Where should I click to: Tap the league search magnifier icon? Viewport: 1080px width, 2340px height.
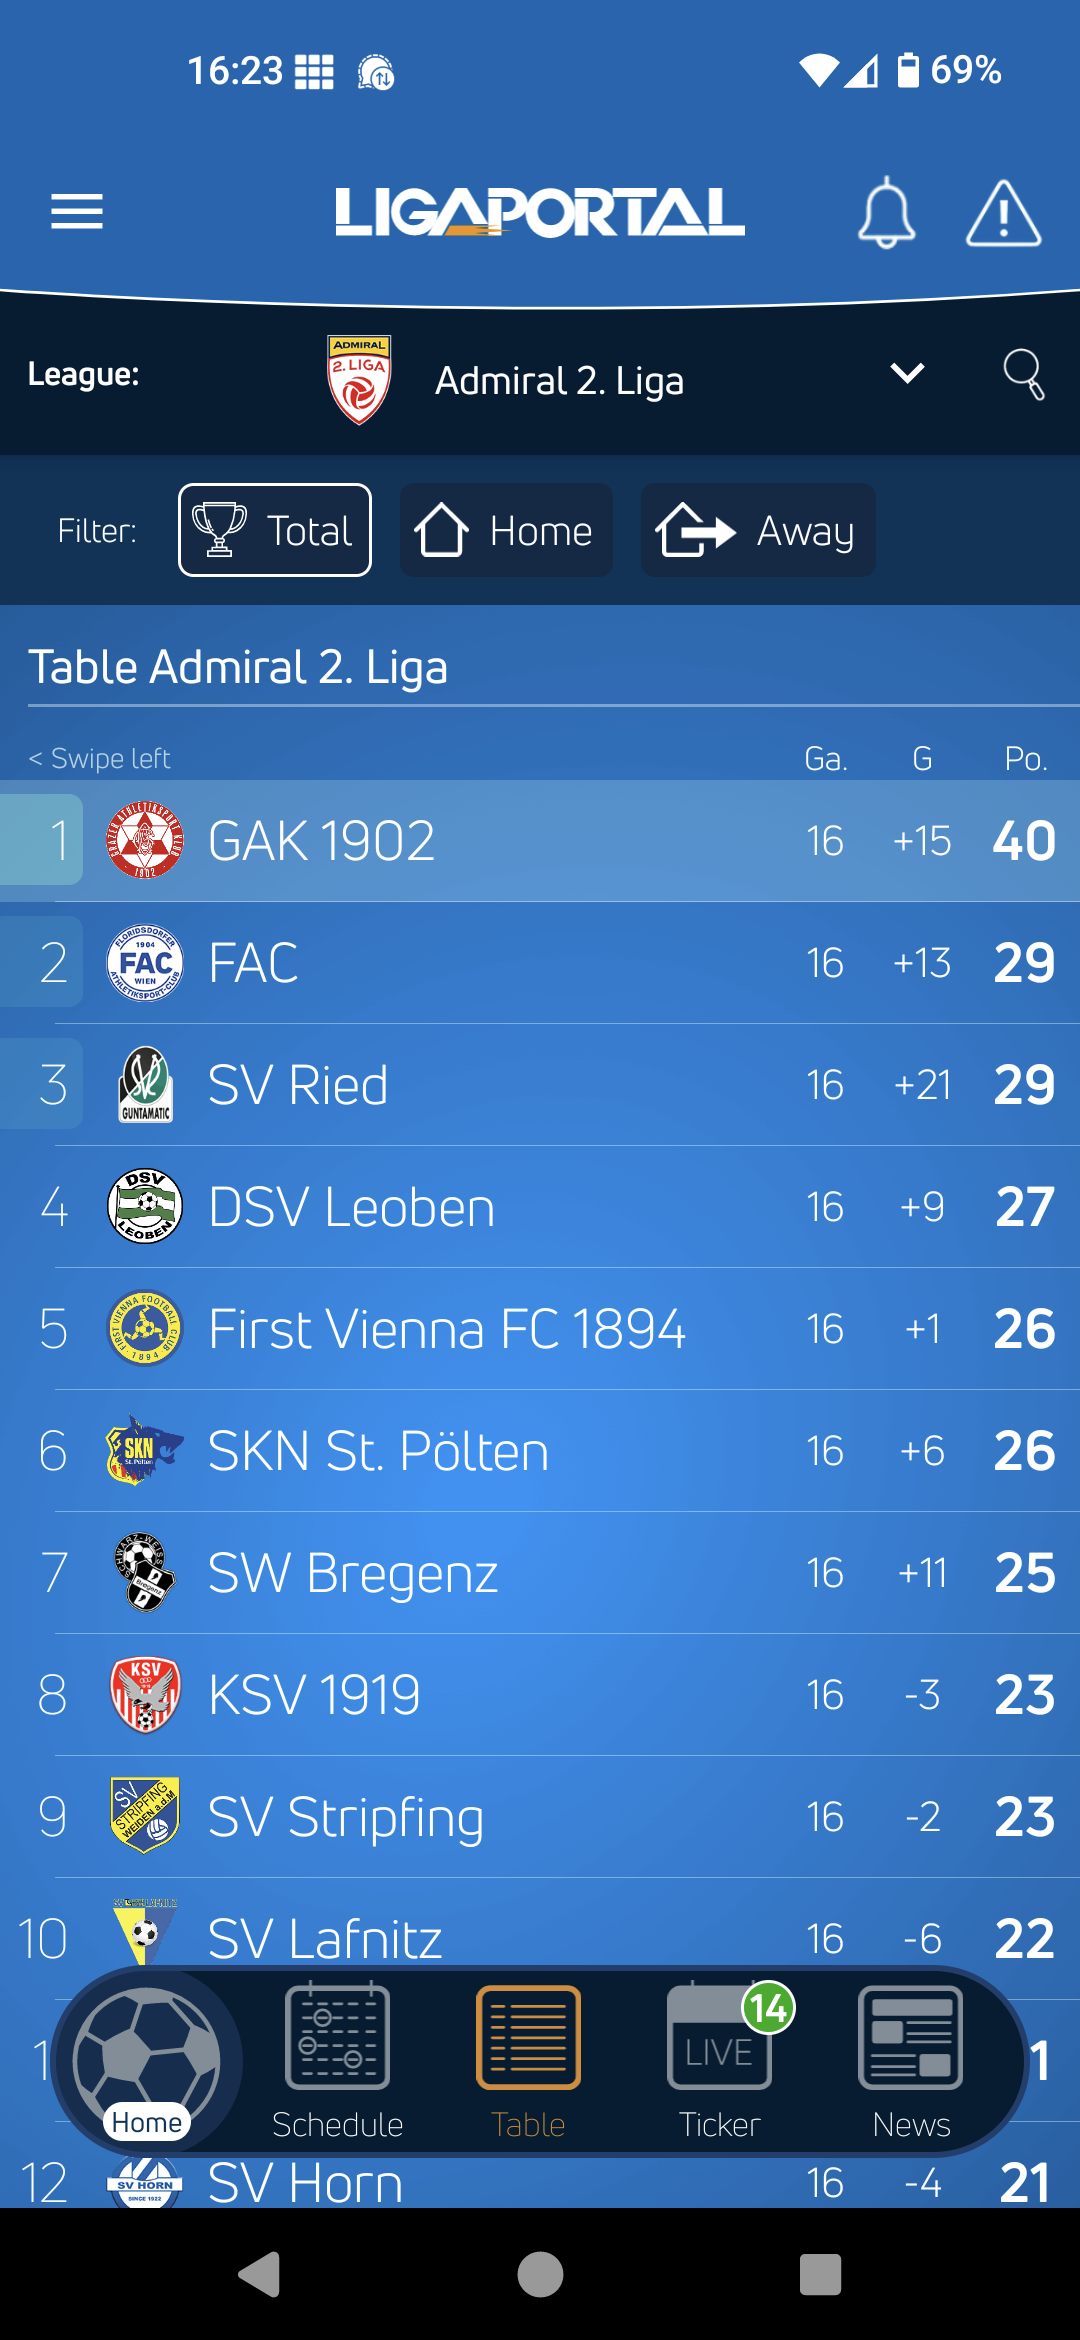1024,375
